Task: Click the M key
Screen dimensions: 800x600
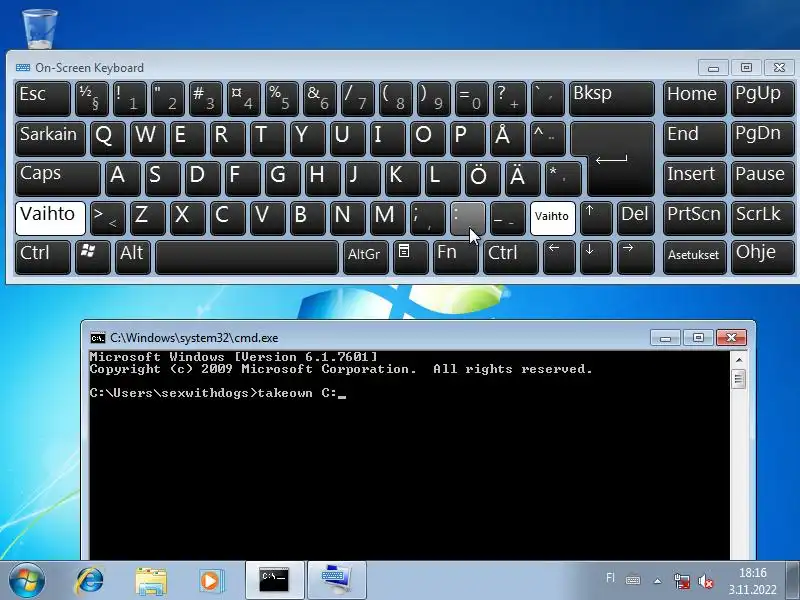Action: tap(388, 218)
